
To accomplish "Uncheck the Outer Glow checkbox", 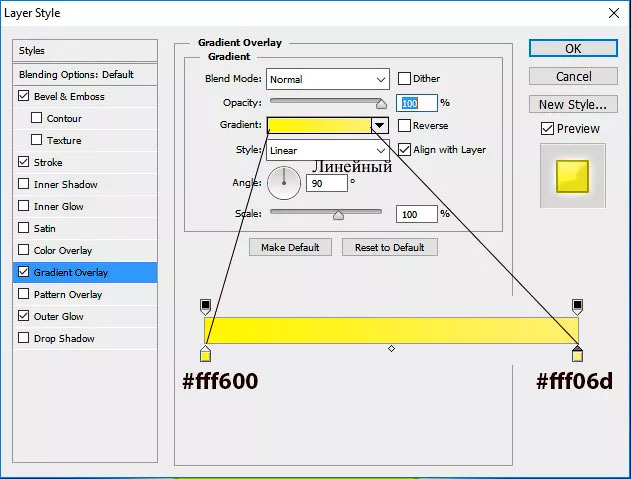I will [23, 316].
